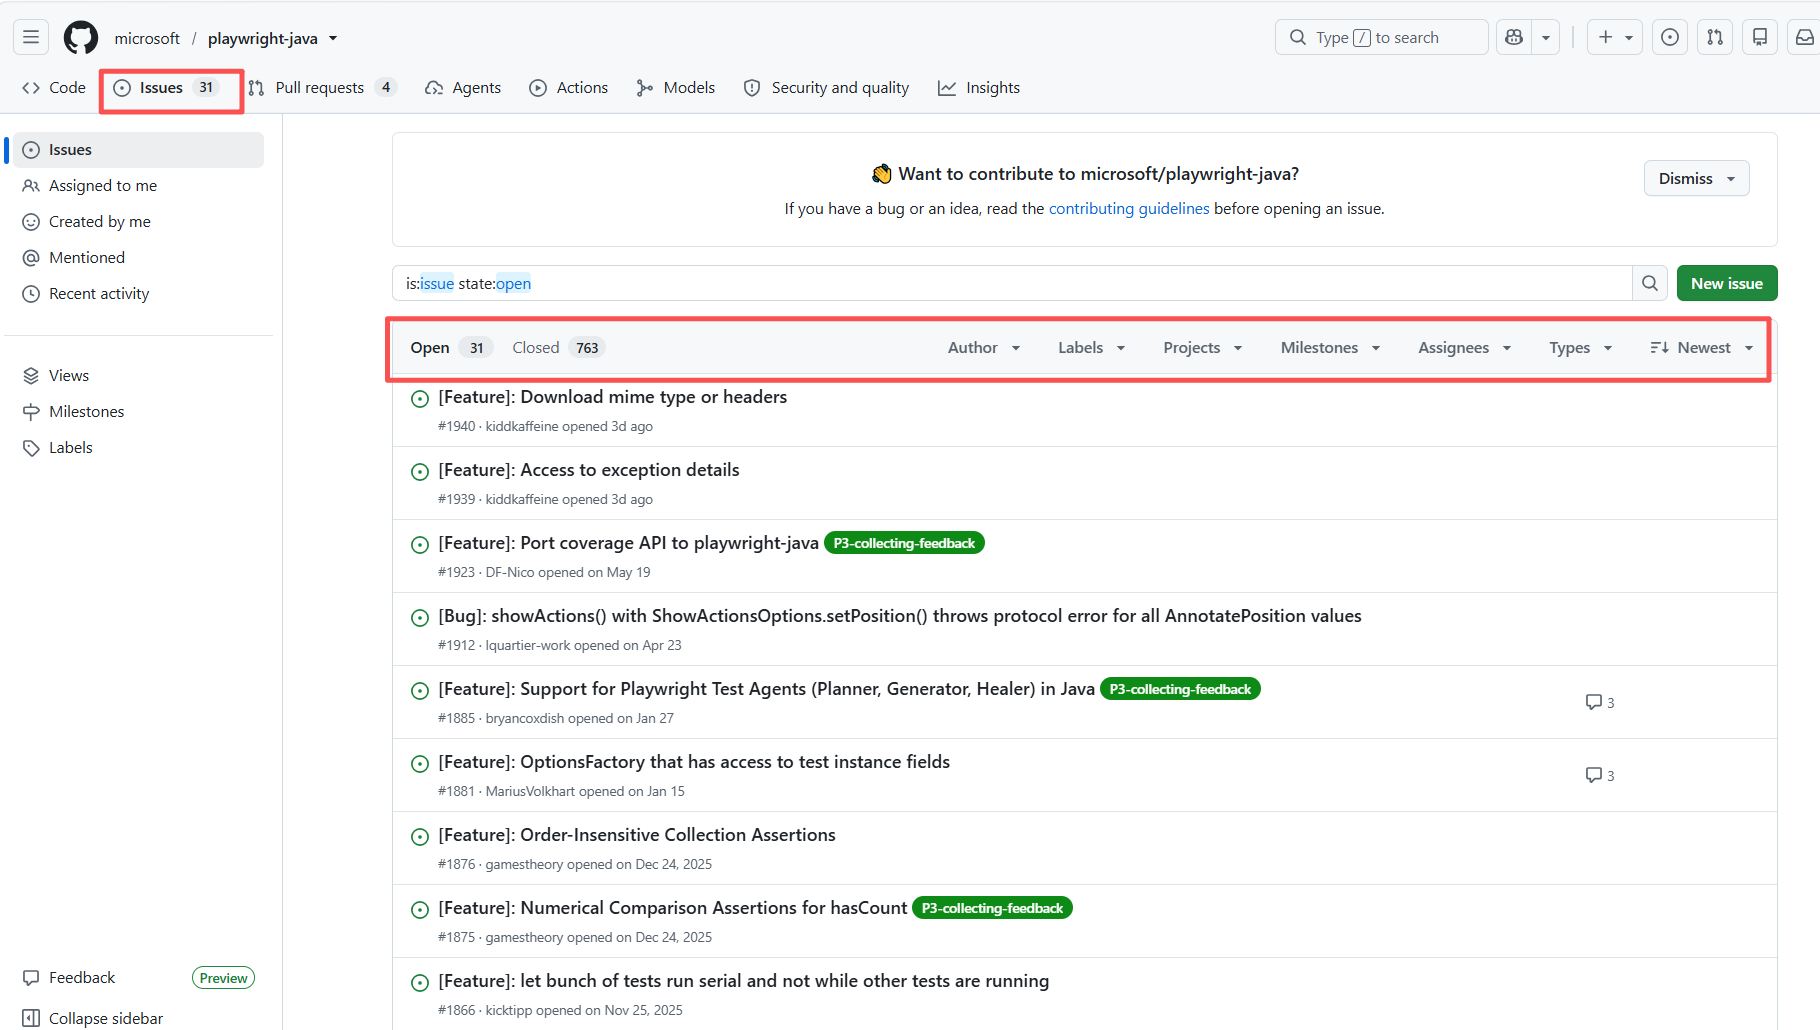This screenshot has height=1030, width=1820.
Task: Click P3-collecting-feedback label on hasCount issue
Action: pos(992,908)
